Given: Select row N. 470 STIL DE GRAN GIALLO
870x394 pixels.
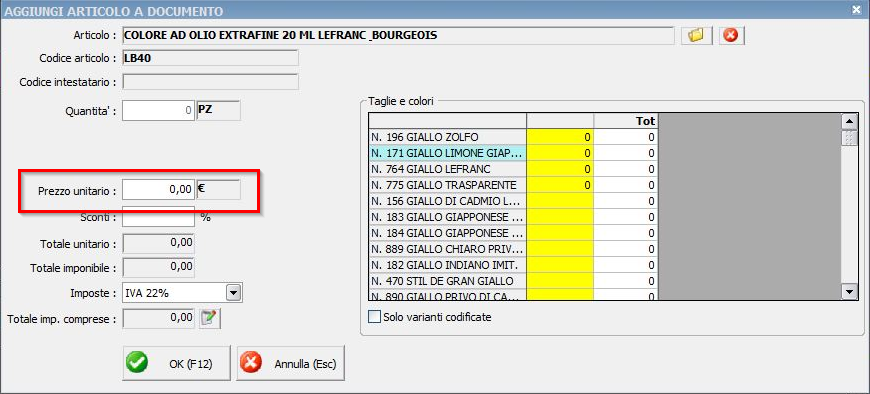Looking at the screenshot, I should click(x=447, y=281).
